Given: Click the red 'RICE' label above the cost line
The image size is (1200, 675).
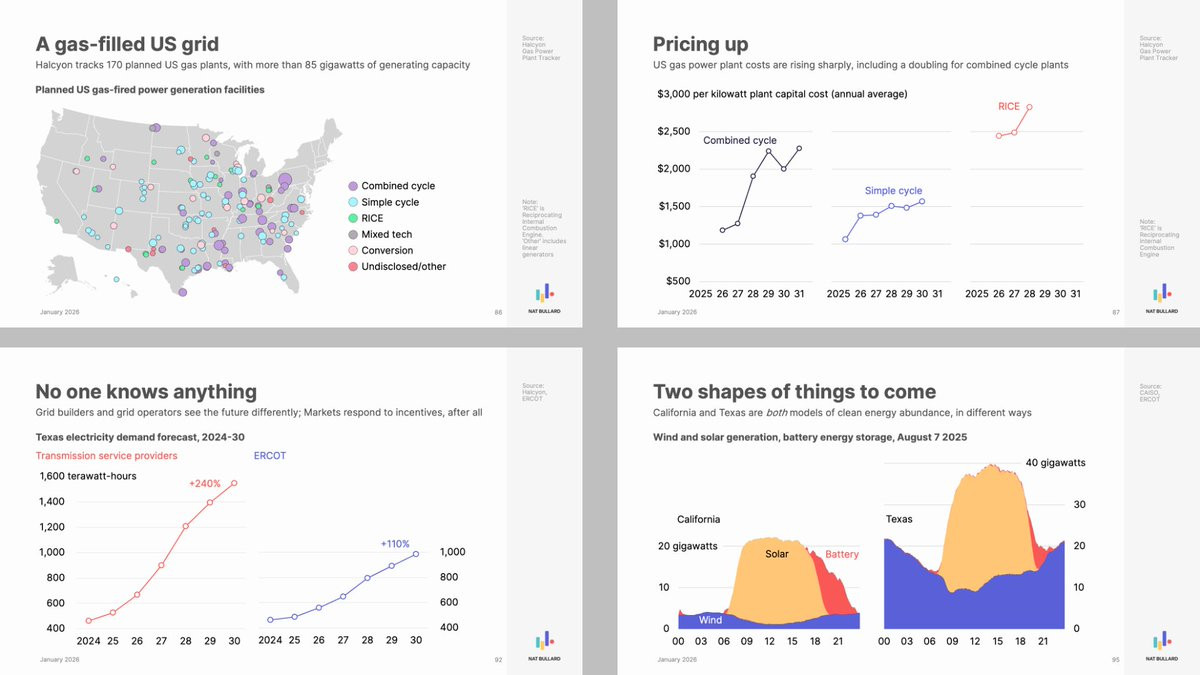Looking at the screenshot, I should pos(1009,106).
